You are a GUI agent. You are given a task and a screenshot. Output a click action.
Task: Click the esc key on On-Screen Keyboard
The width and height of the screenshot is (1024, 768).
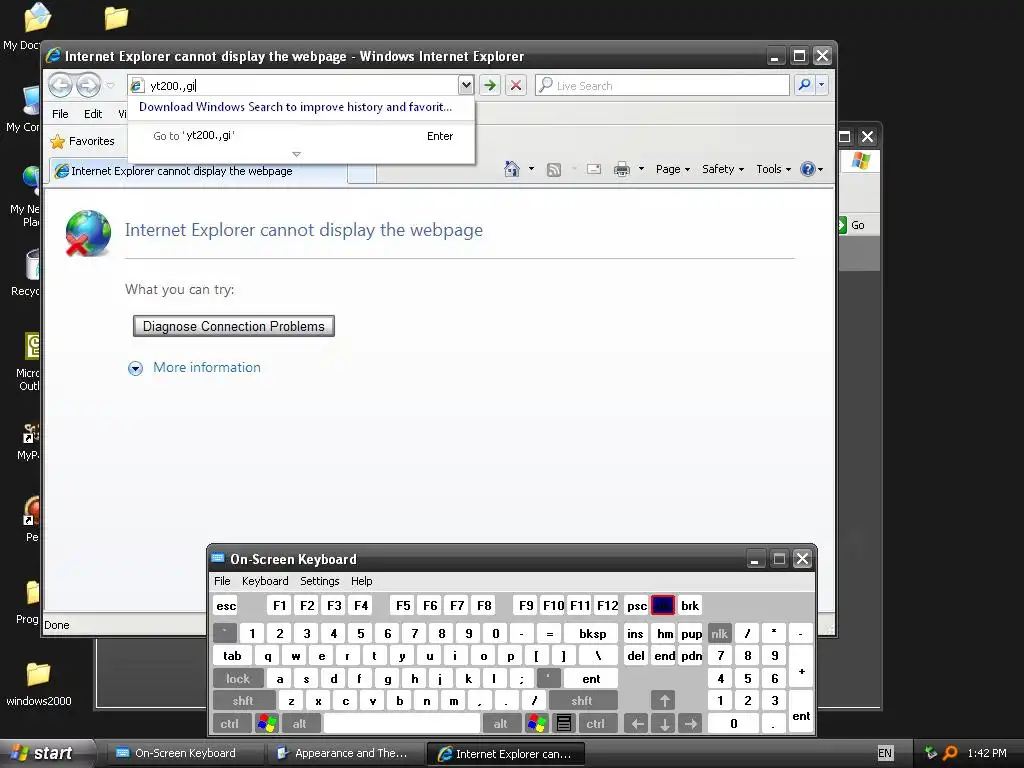(x=226, y=605)
